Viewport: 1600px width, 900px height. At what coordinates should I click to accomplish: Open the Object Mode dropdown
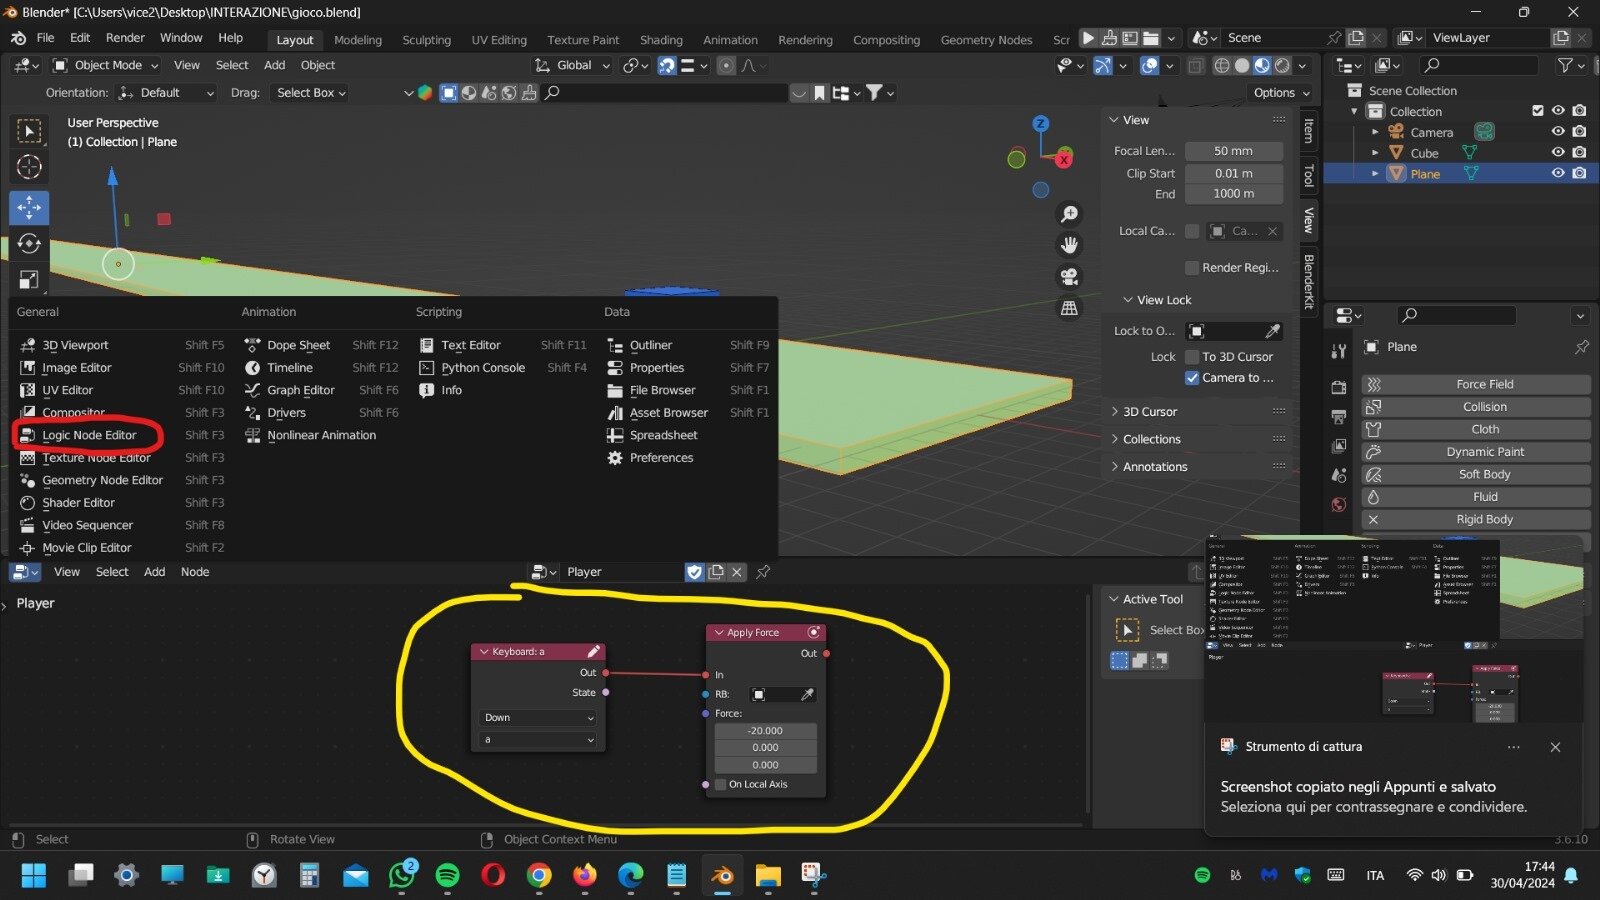[x=105, y=65]
